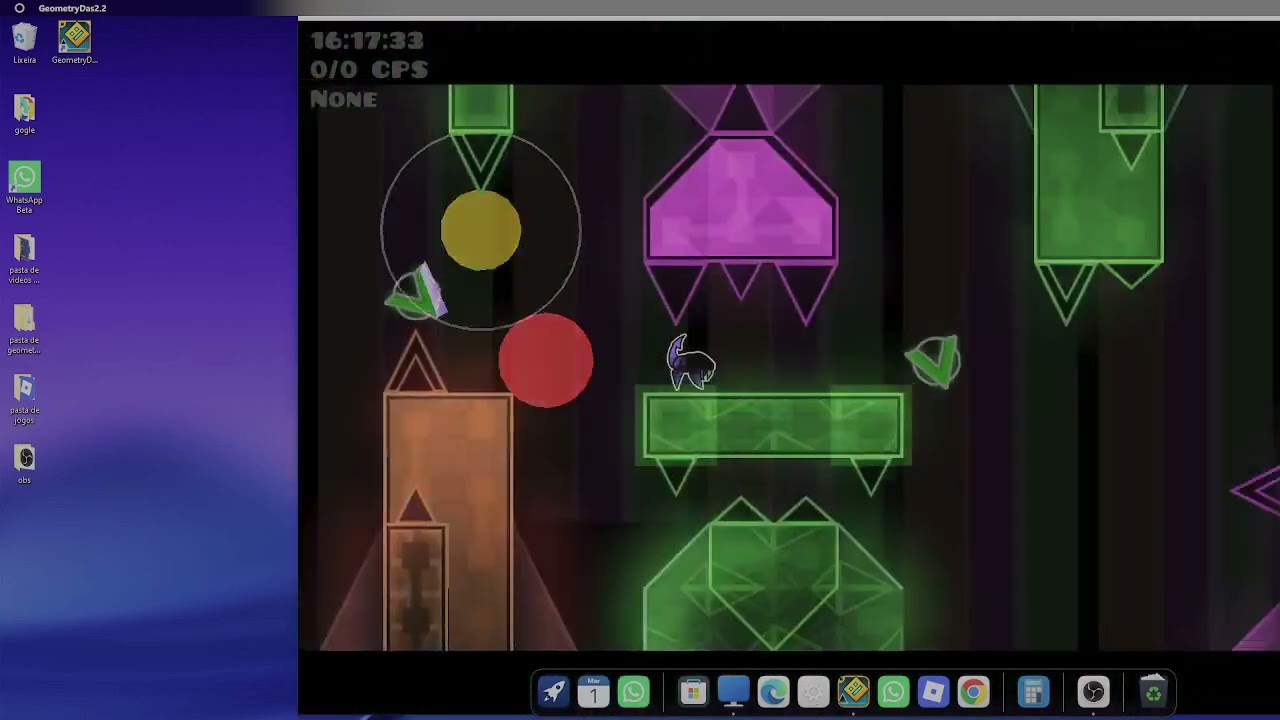The image size is (1280, 720).
Task: Open the obs desktop shortcut
Action: [25, 464]
